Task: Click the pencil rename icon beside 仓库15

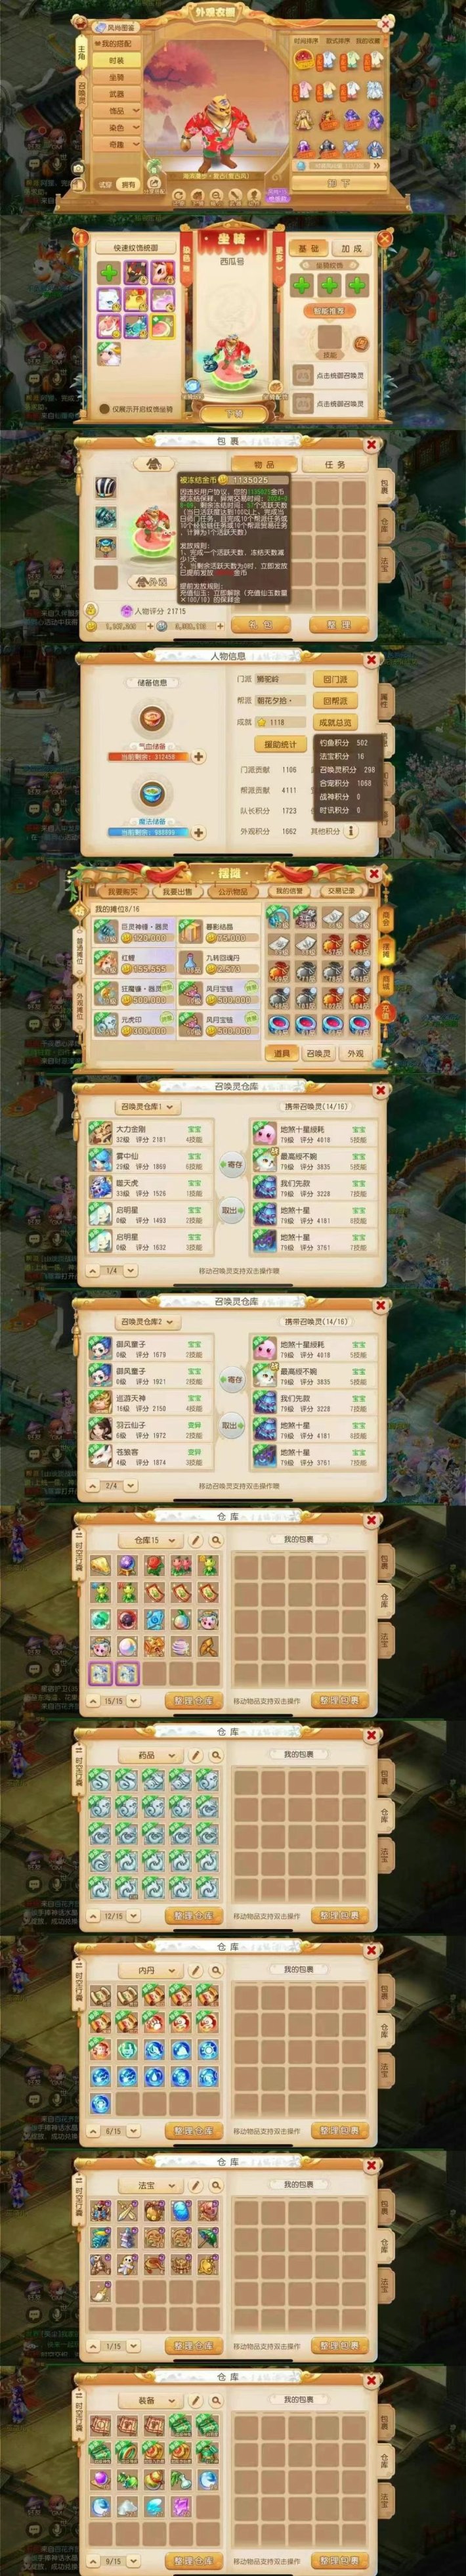Action: [197, 1541]
